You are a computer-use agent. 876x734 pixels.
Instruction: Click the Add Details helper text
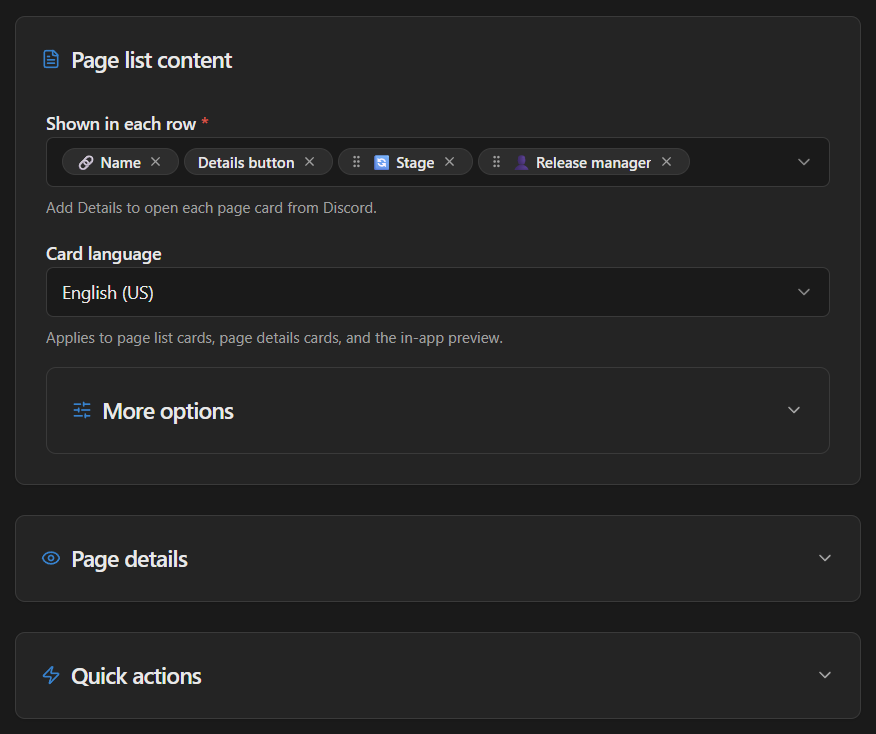[x=211, y=208]
